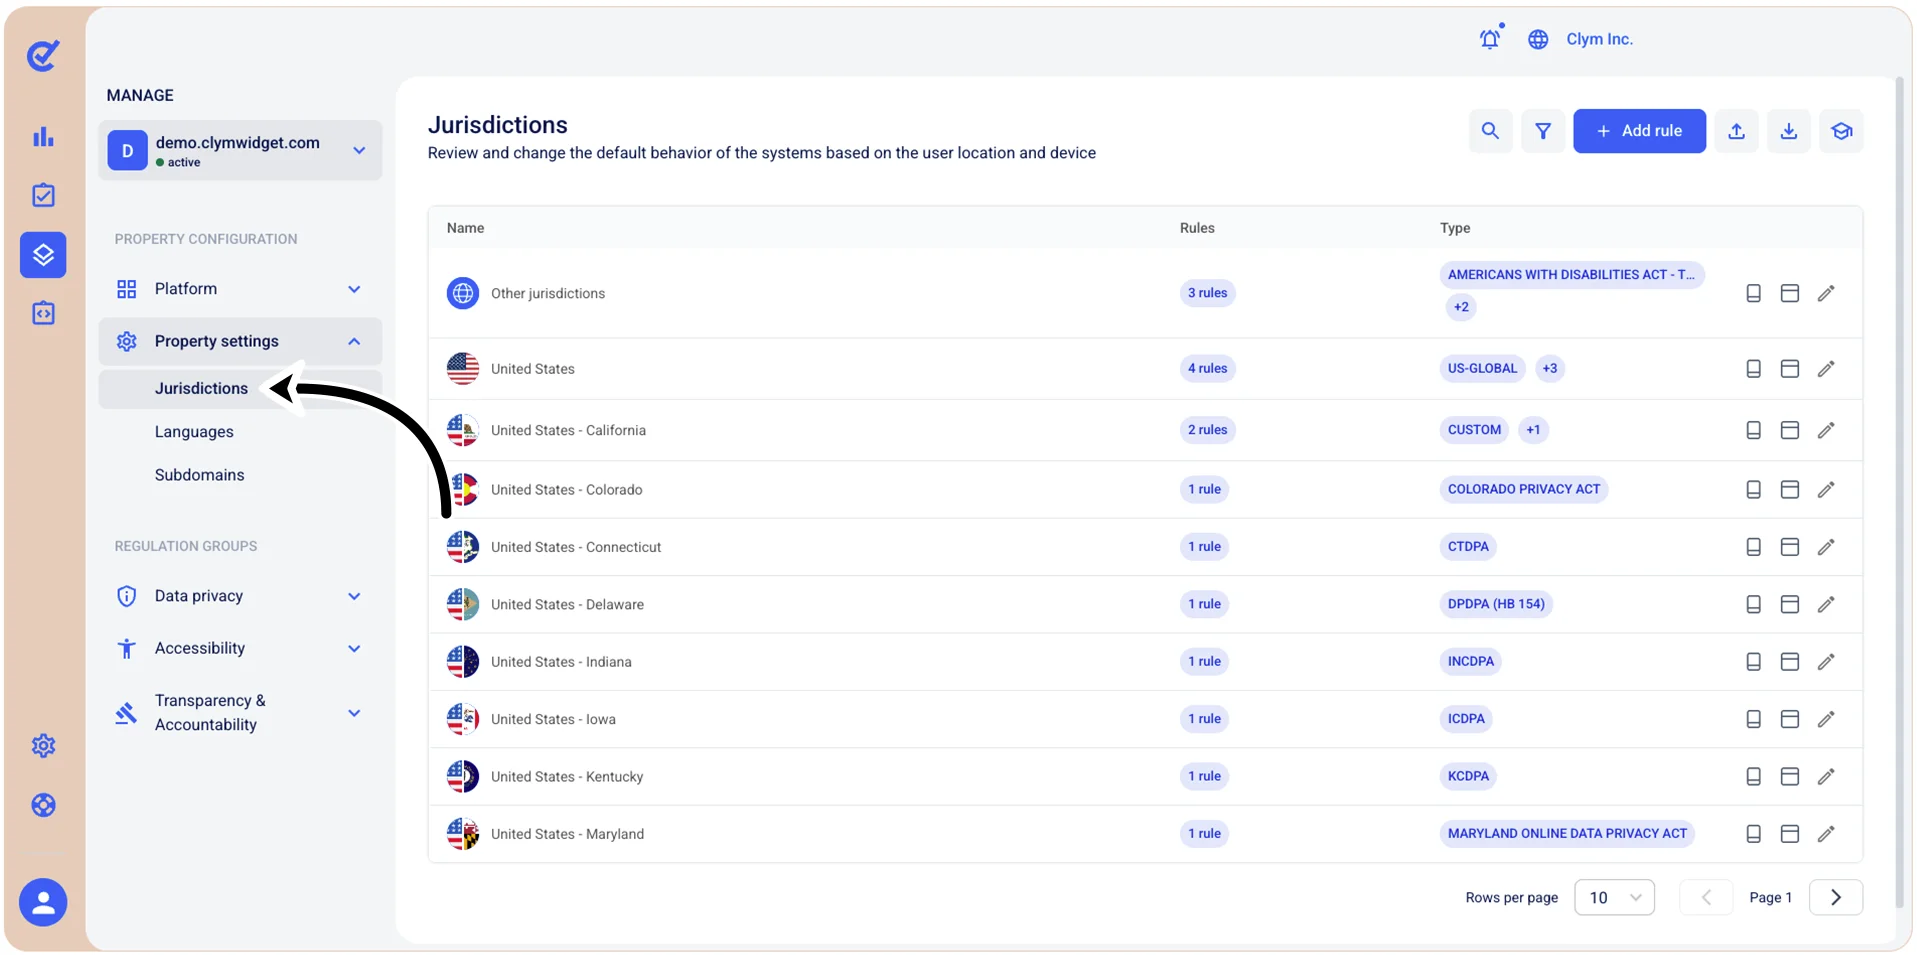Click mobile device icon for Iowa row
1917x955 pixels.
(1753, 719)
